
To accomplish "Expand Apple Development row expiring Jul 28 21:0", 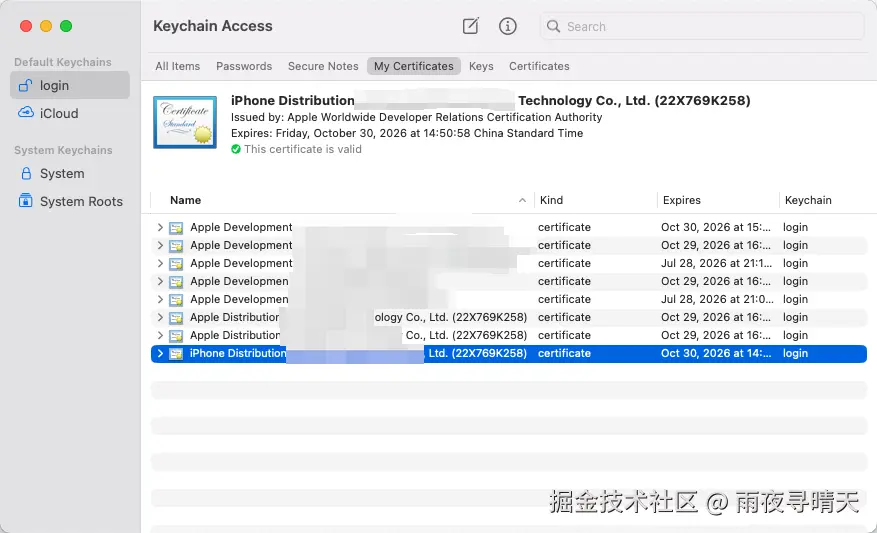I will (x=160, y=299).
